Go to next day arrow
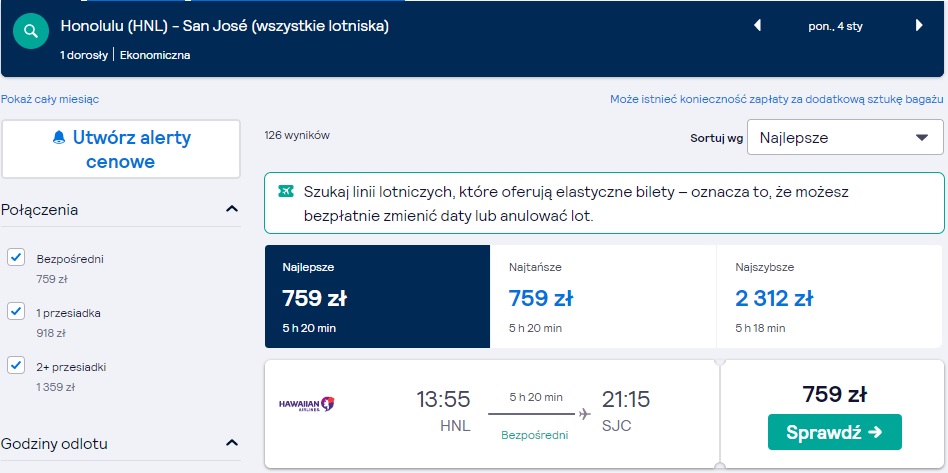The image size is (948, 473). [x=919, y=25]
